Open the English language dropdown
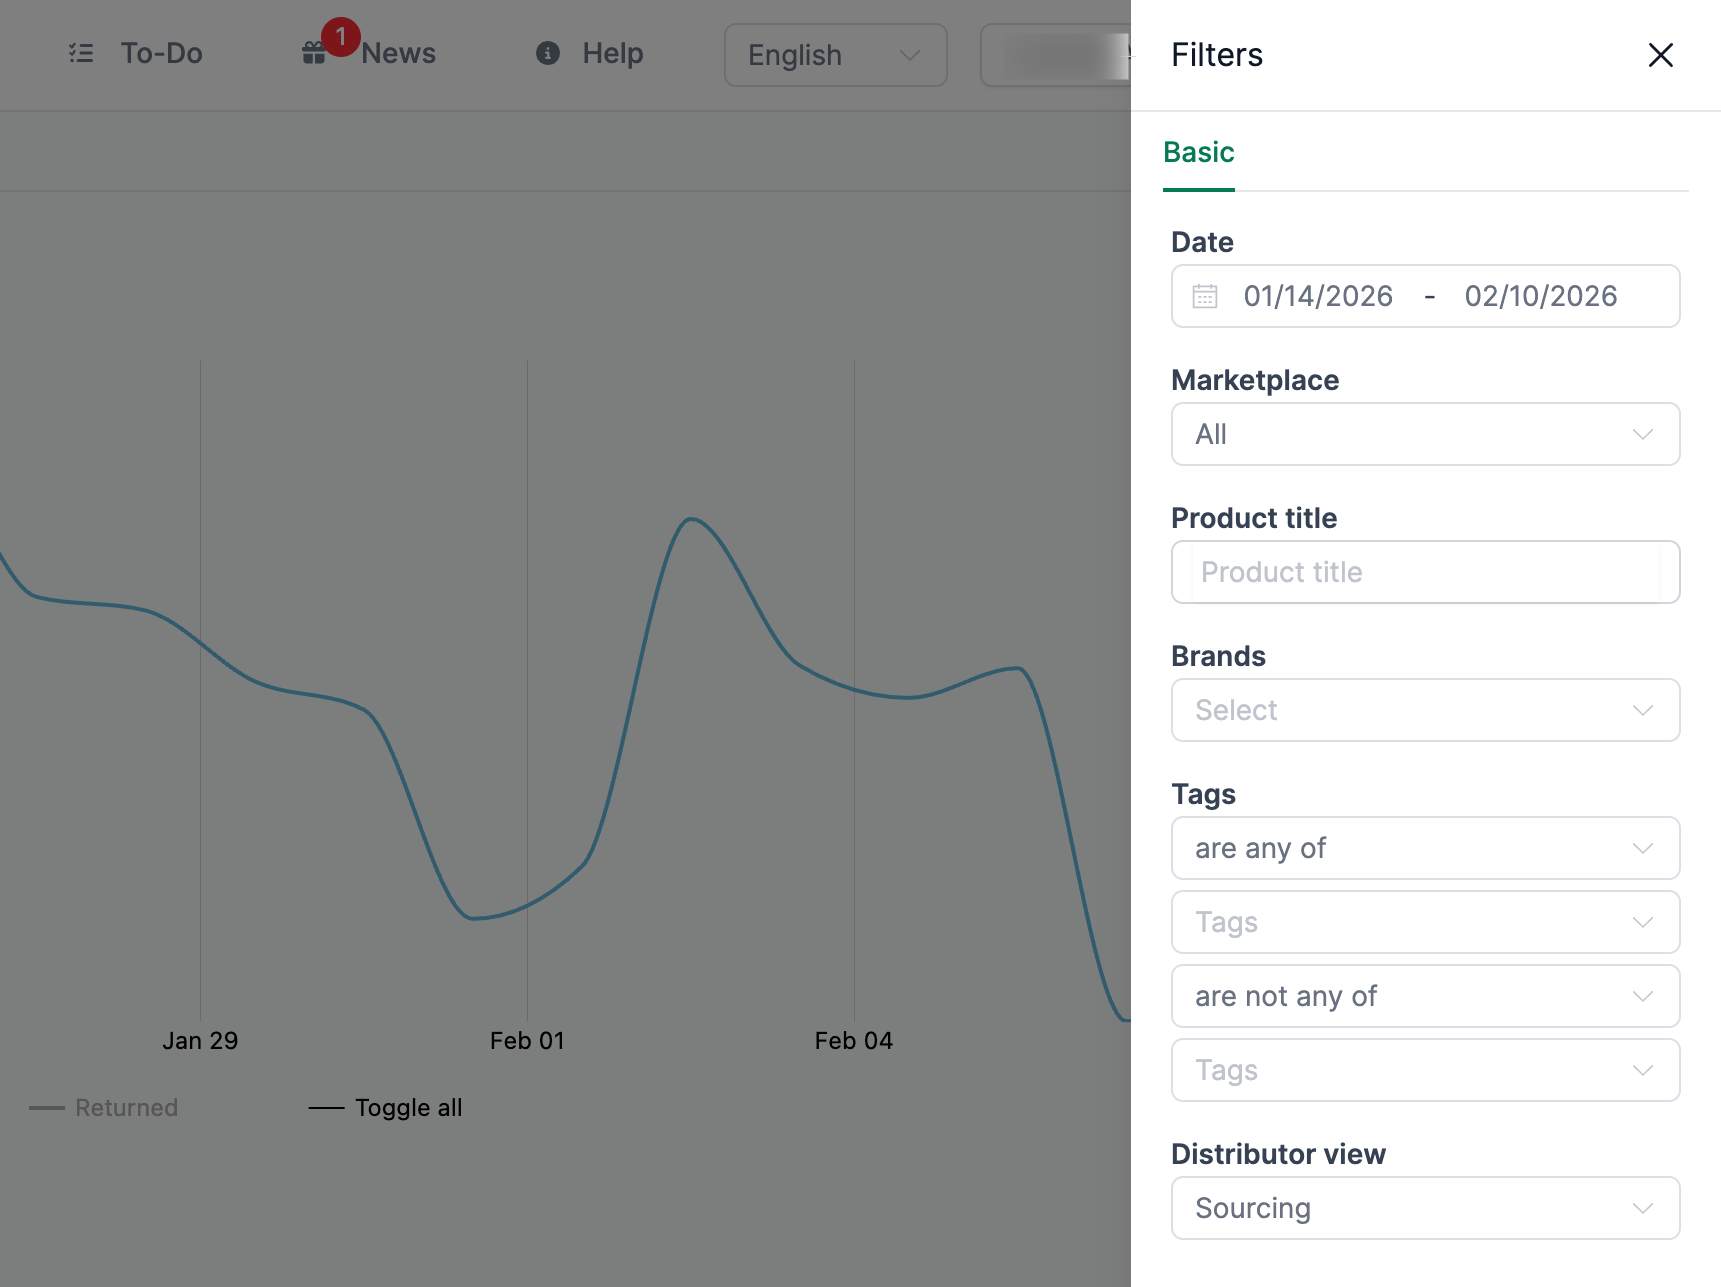The image size is (1721, 1287). coord(835,55)
